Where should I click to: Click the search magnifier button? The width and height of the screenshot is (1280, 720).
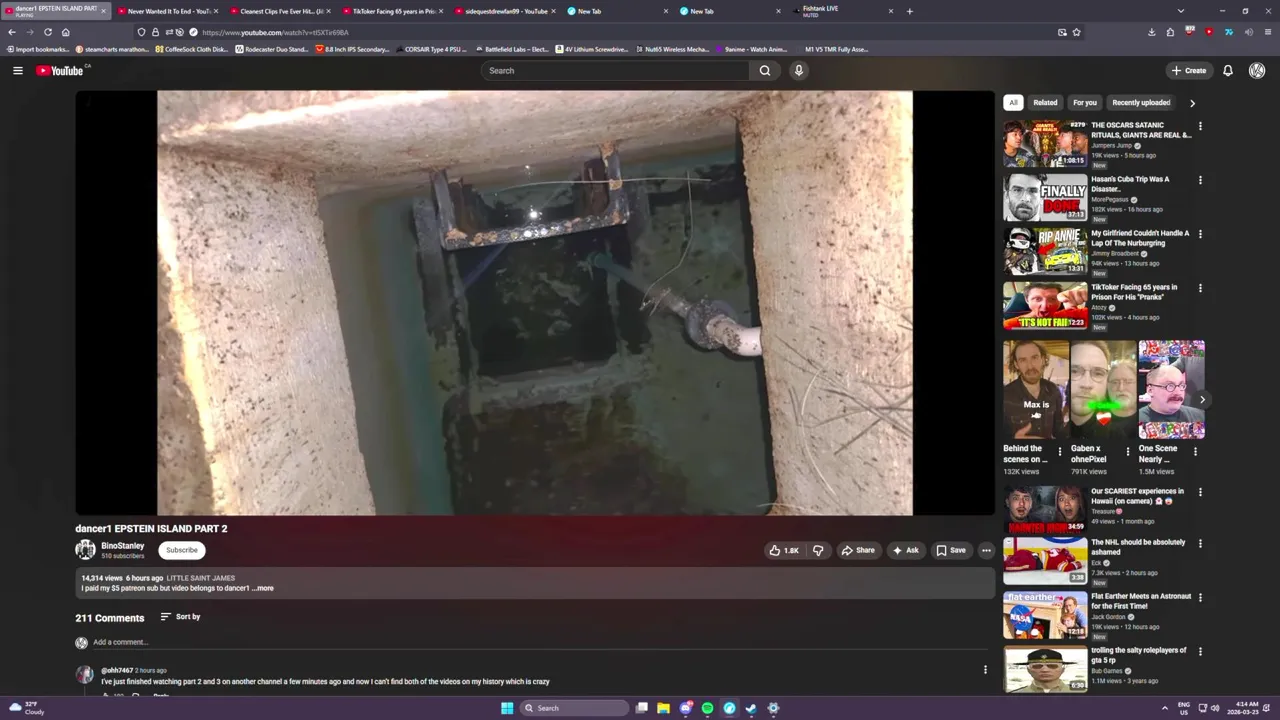pos(765,70)
